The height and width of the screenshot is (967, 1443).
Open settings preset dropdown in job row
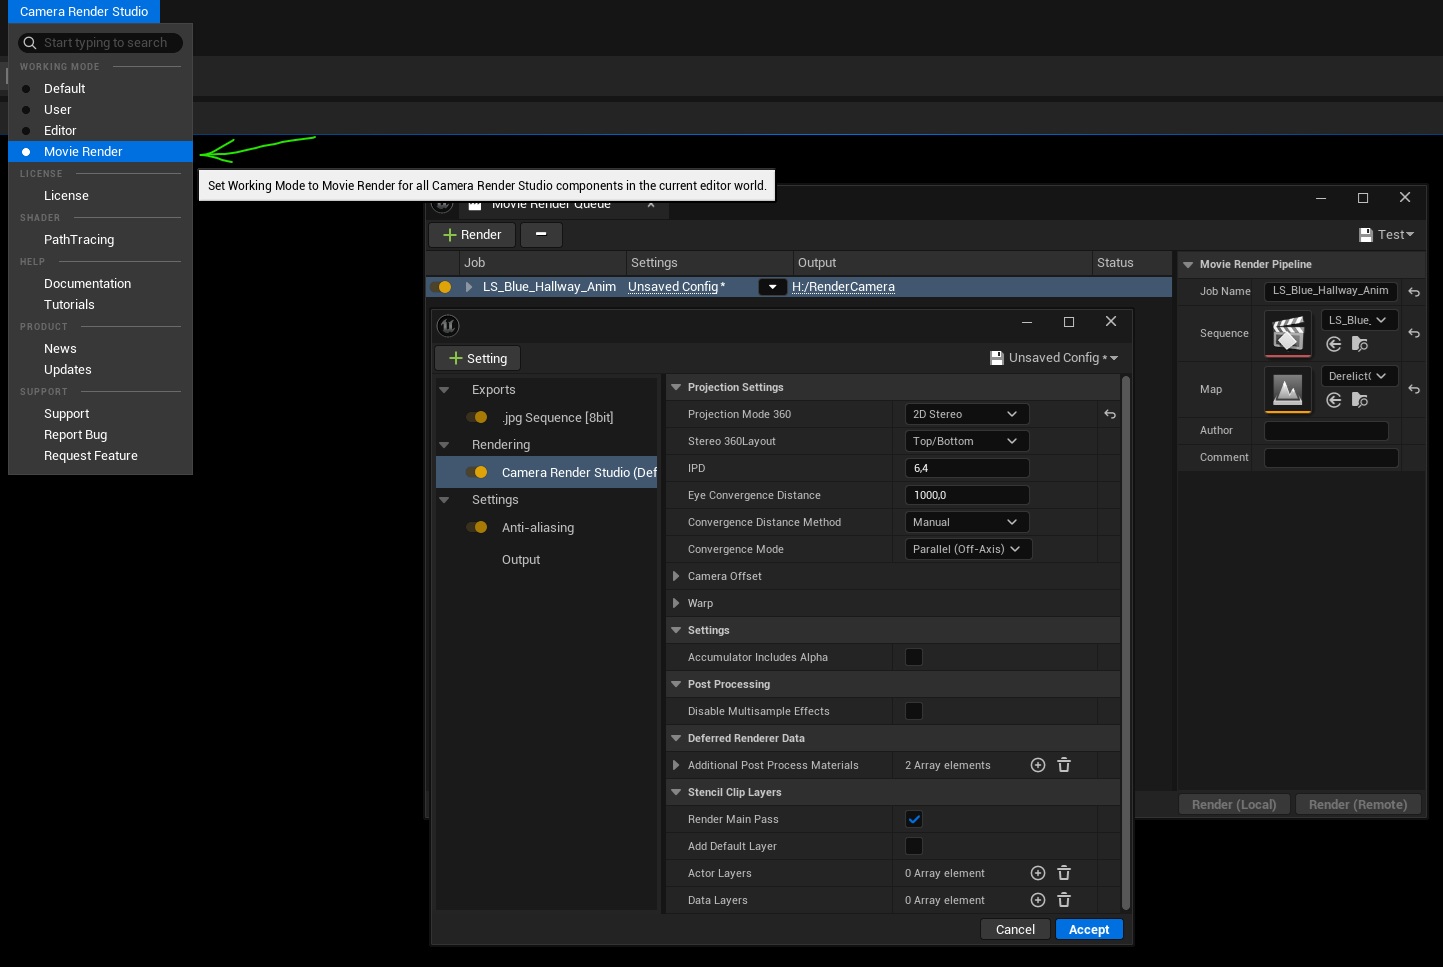click(x=773, y=287)
